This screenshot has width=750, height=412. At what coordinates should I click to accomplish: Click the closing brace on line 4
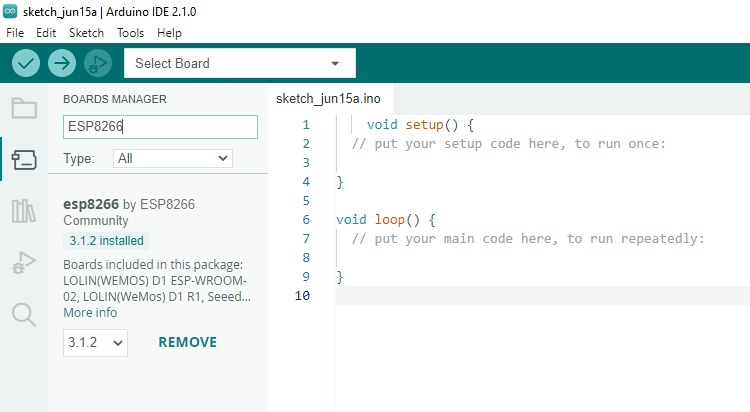[340, 182]
